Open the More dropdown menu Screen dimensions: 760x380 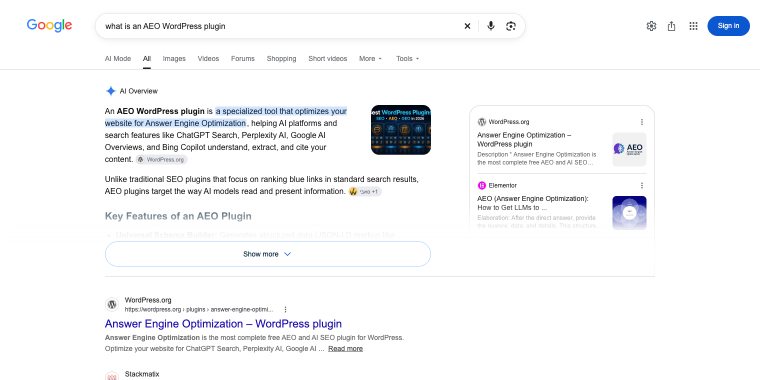tap(370, 59)
